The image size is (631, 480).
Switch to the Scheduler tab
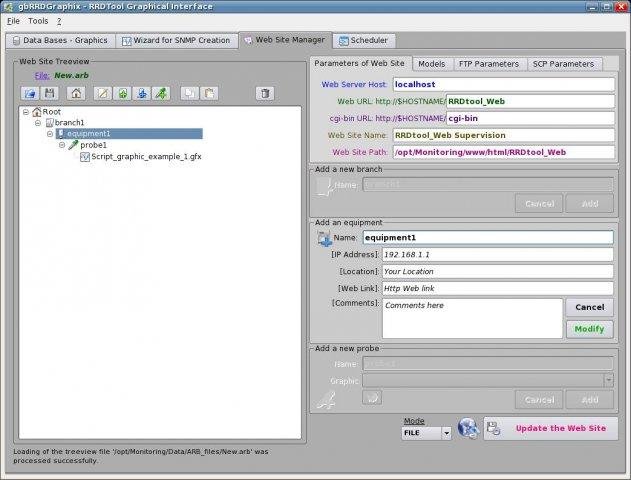[364, 41]
